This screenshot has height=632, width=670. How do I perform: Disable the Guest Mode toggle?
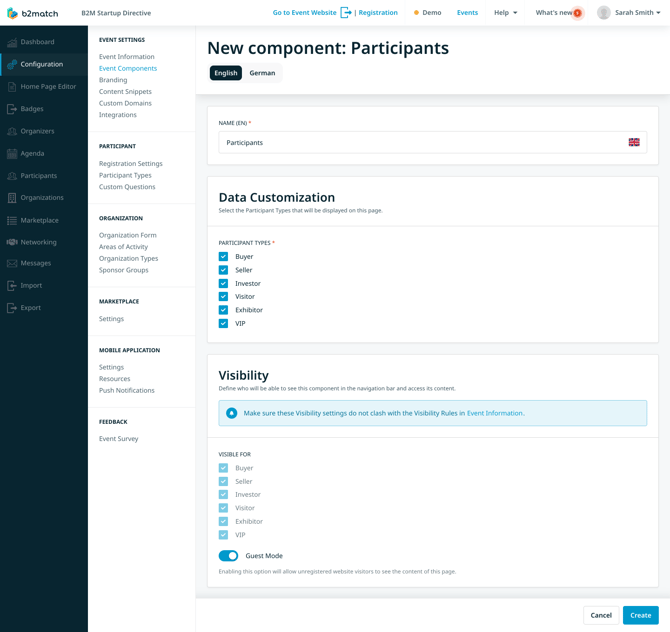(x=228, y=556)
